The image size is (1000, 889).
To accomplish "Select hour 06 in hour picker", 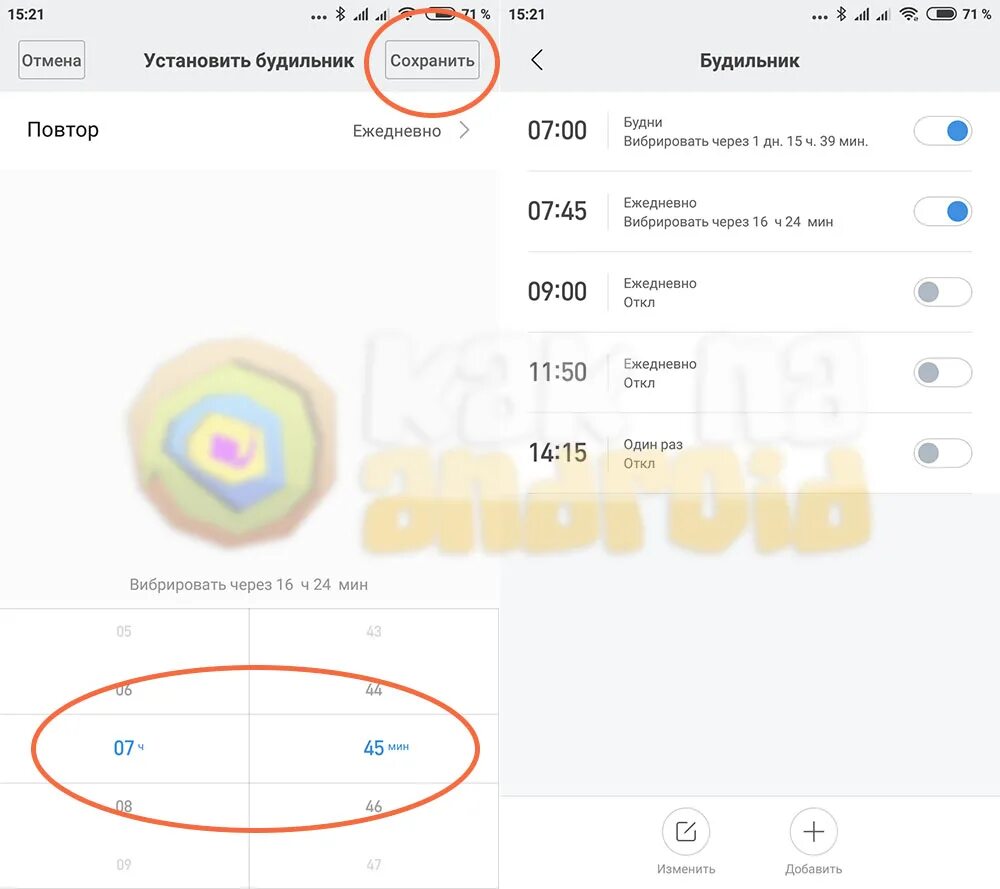I will [124, 689].
